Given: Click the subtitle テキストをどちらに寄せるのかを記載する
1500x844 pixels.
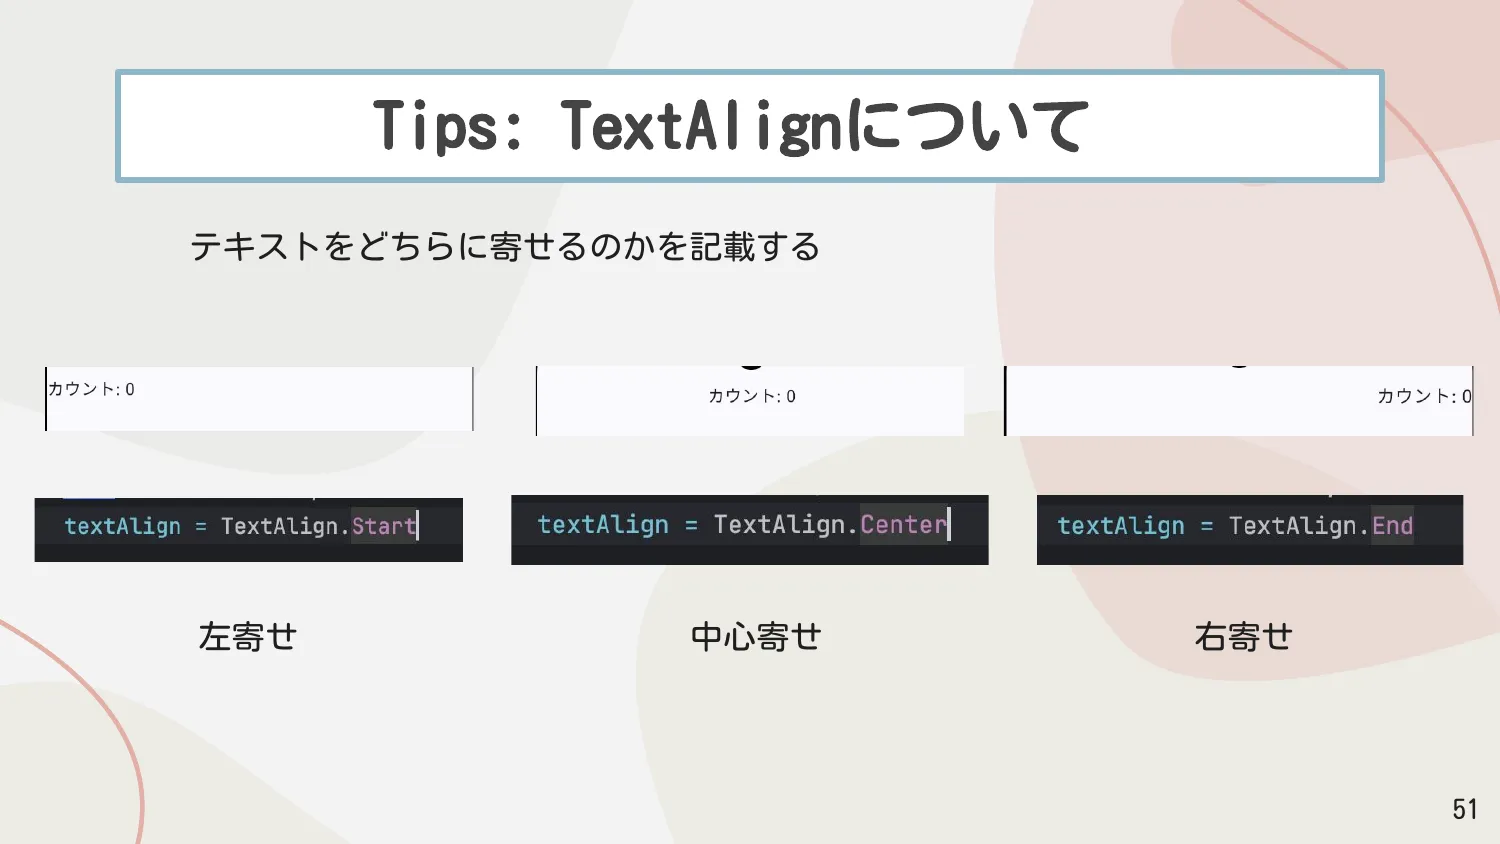Looking at the screenshot, I should pos(505,247).
